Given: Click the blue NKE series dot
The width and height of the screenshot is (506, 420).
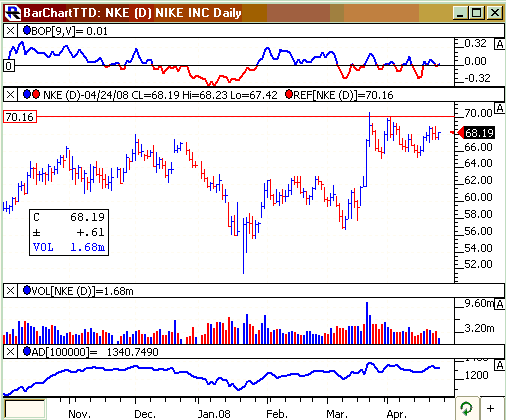Looking at the screenshot, I should click(x=27, y=95).
